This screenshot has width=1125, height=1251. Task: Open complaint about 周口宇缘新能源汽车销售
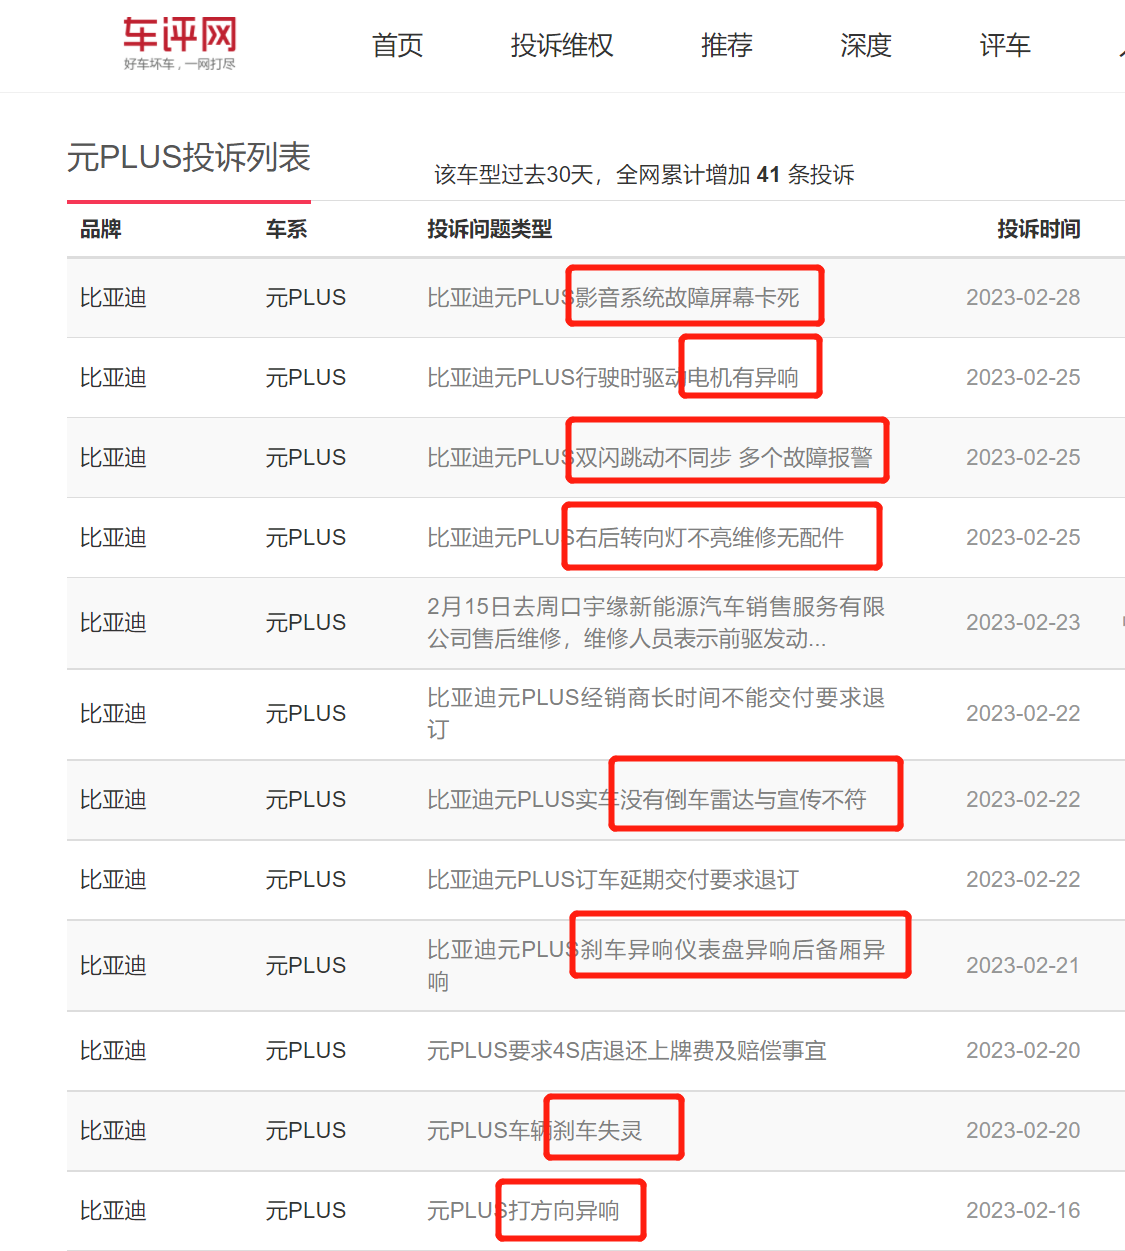click(656, 622)
